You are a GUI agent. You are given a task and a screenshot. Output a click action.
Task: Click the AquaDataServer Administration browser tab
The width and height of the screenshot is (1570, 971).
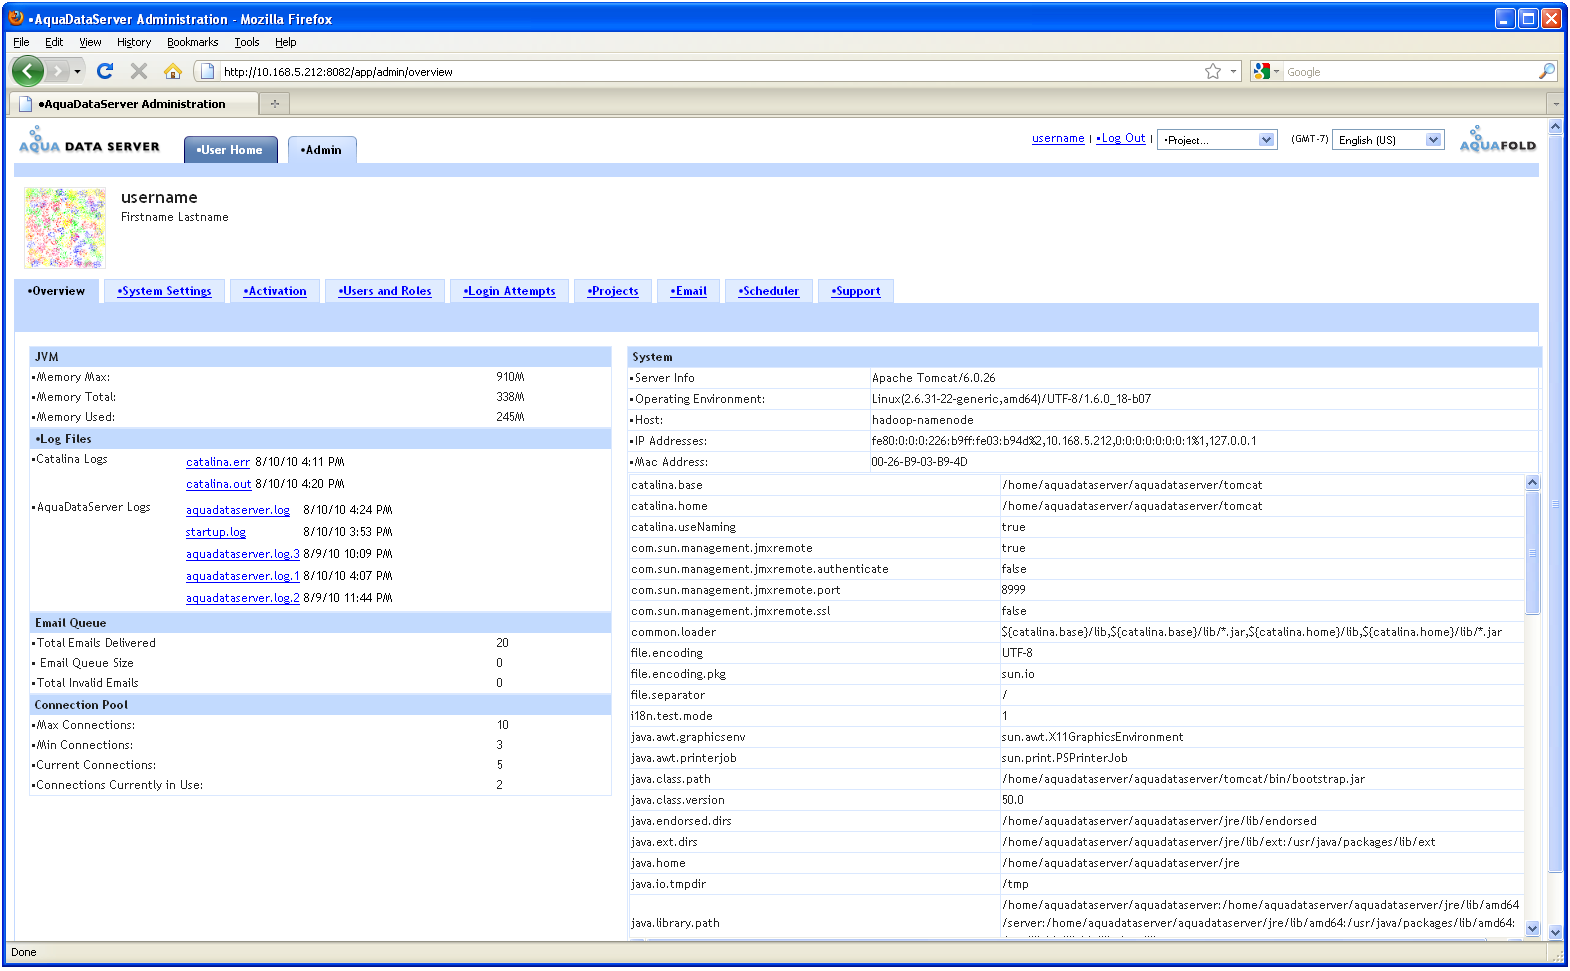coord(133,103)
